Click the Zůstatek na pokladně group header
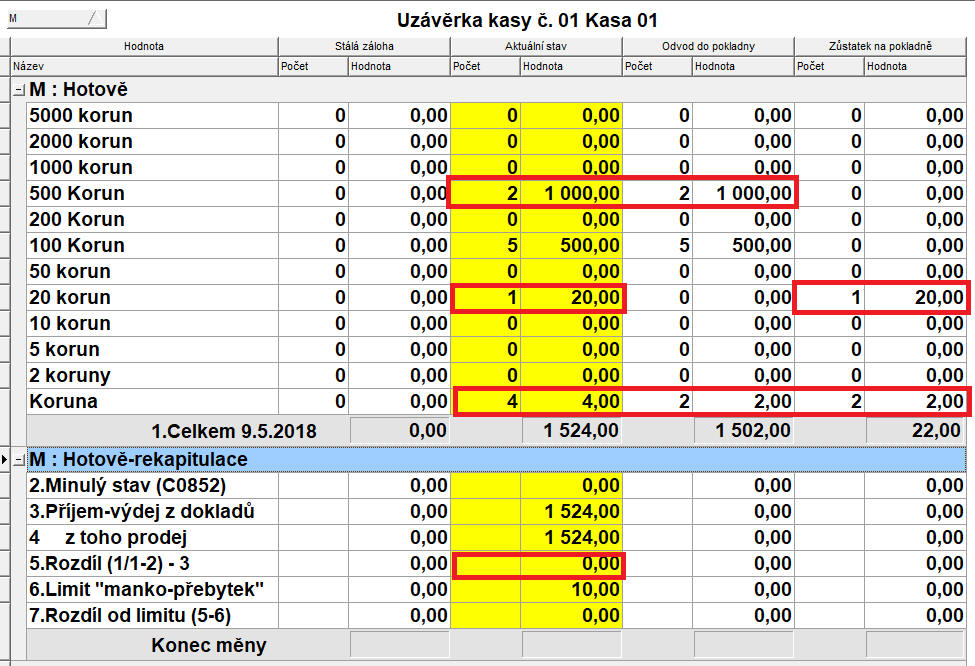 tap(880, 46)
